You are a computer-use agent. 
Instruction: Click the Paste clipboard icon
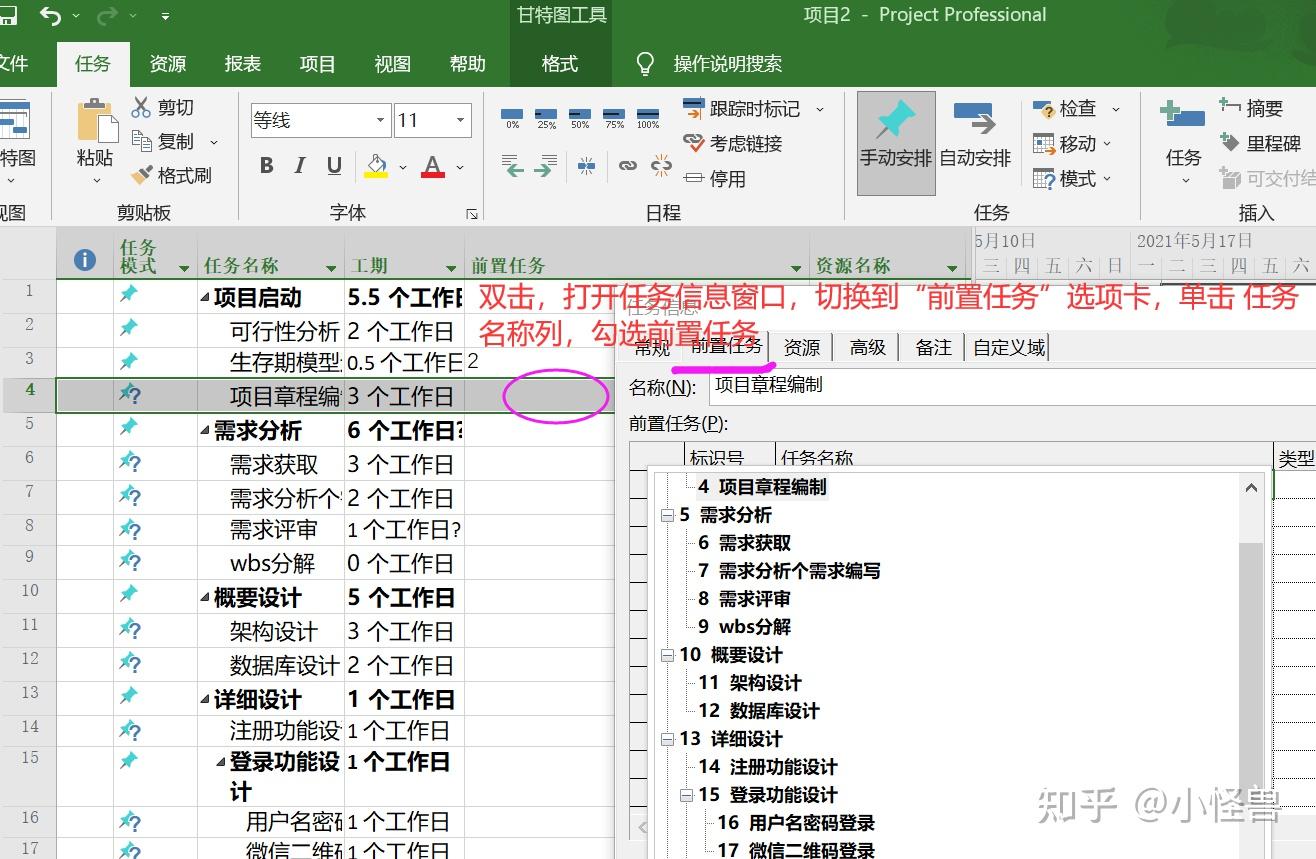[x=97, y=121]
